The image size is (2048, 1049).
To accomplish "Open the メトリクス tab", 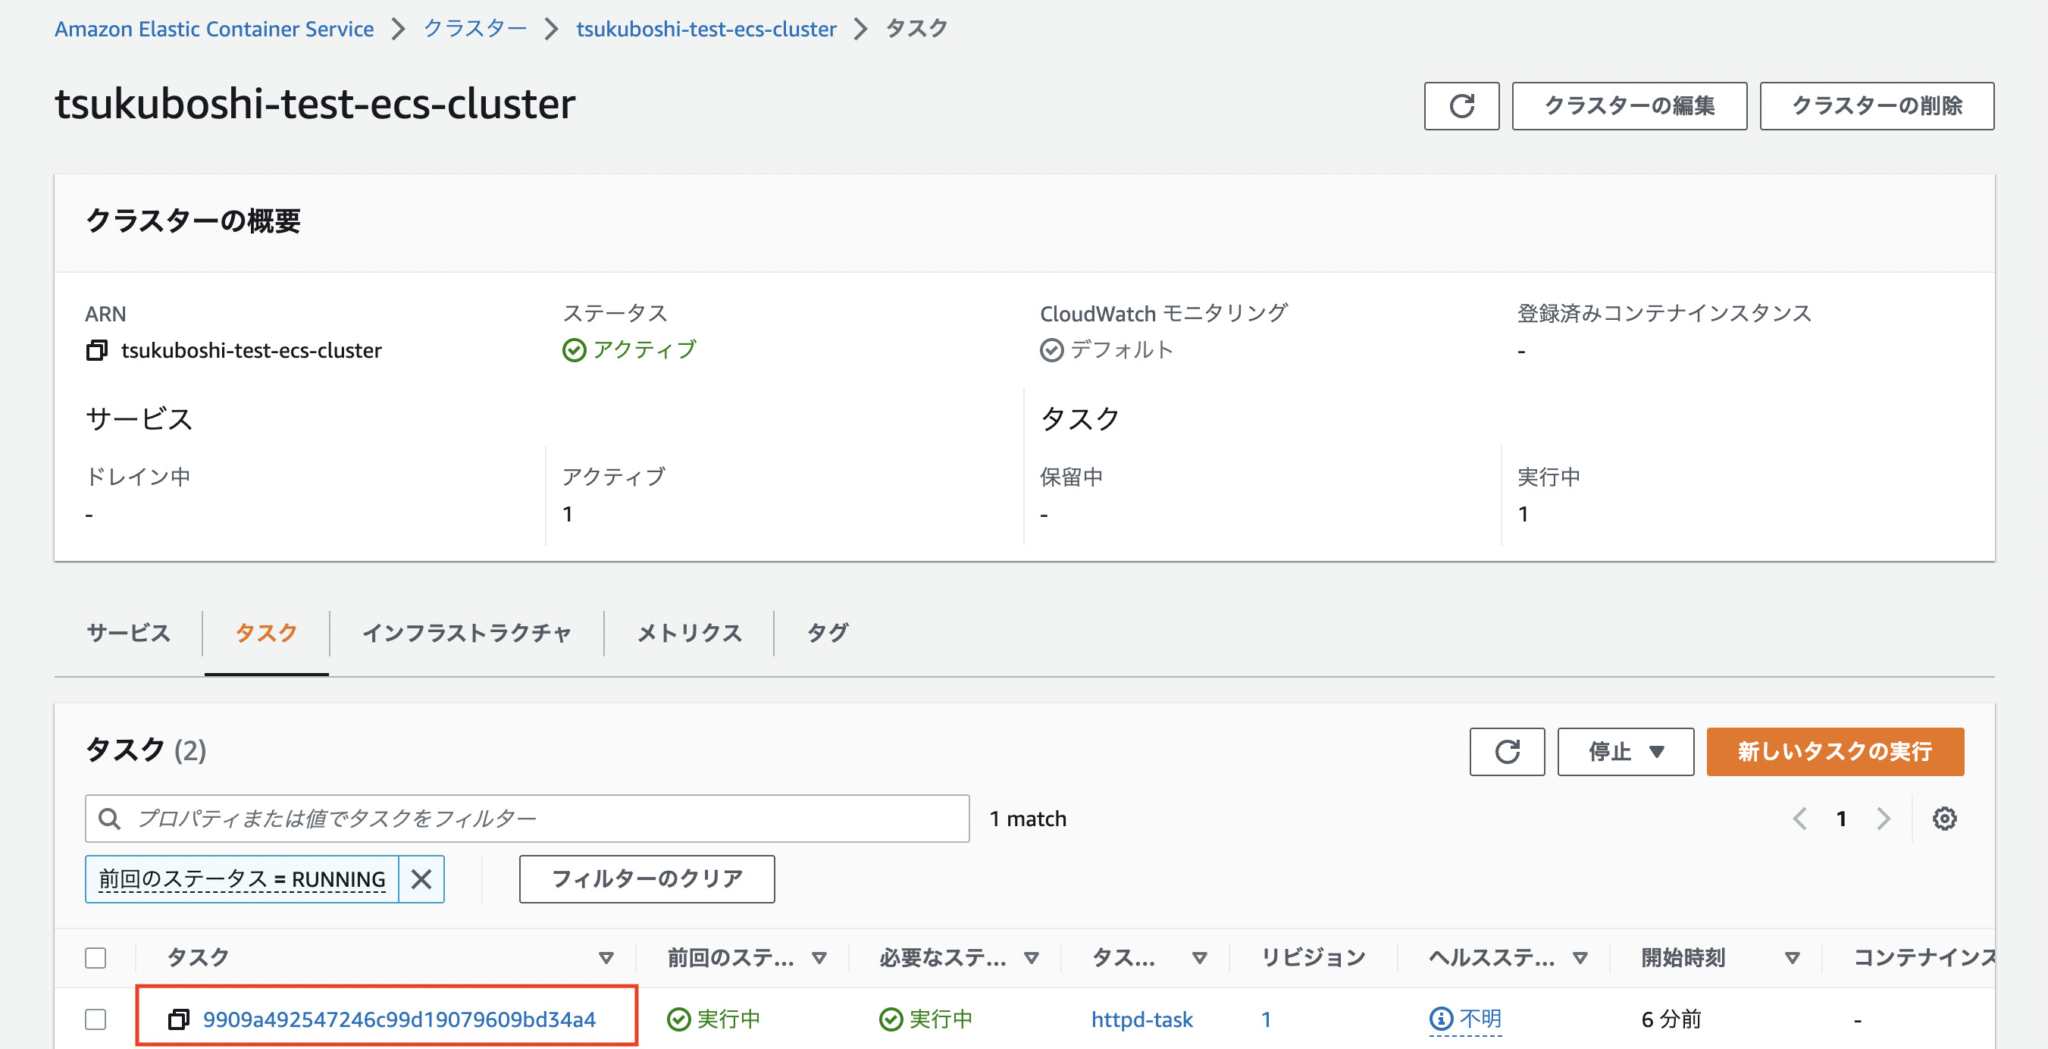I will click(688, 632).
